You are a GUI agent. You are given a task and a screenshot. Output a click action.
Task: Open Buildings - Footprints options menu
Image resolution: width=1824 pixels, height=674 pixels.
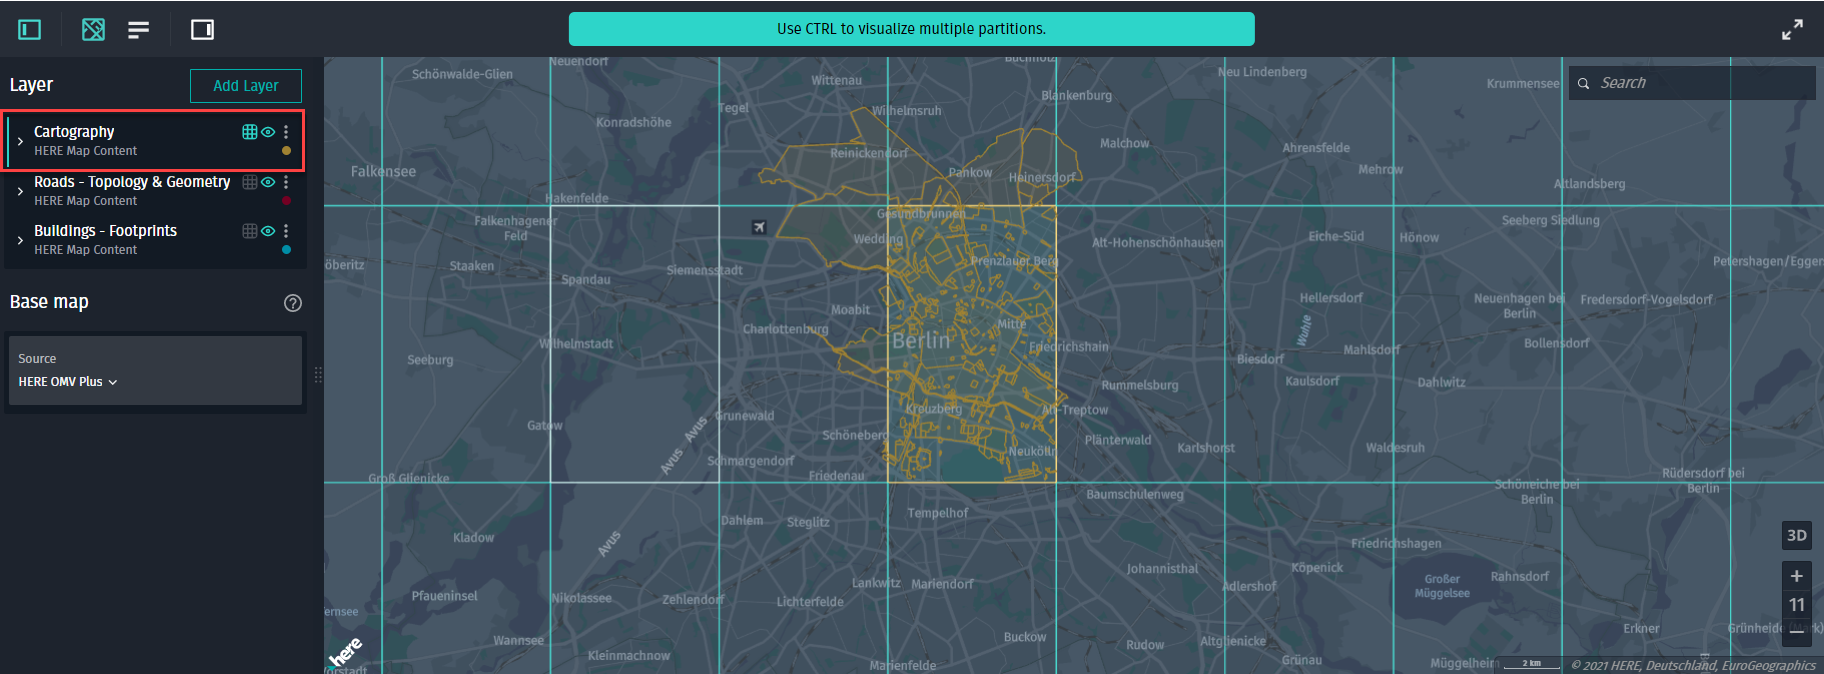click(286, 231)
